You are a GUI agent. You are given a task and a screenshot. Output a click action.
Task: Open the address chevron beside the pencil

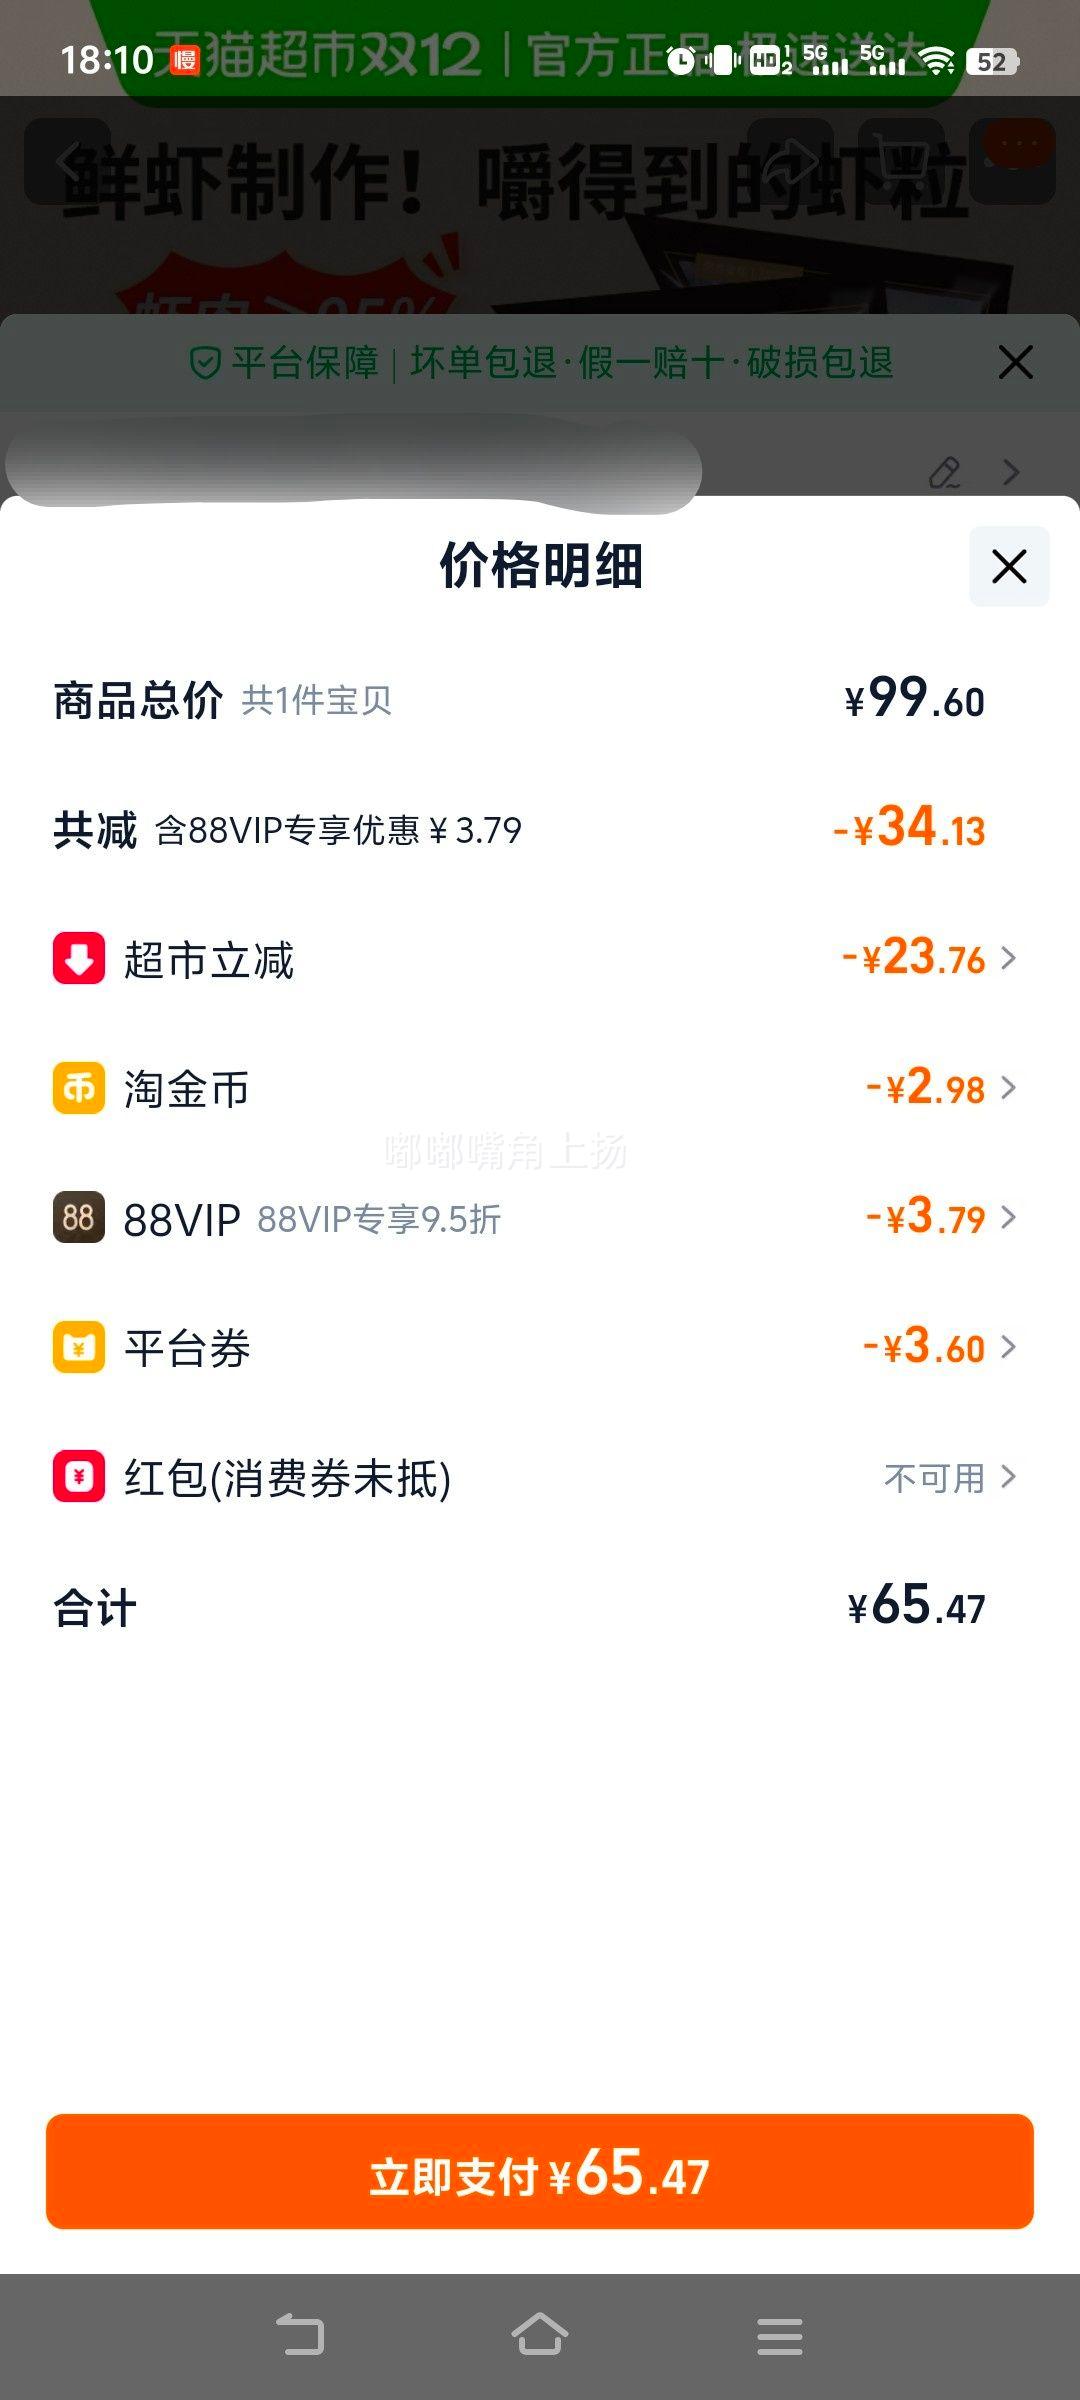pyautogui.click(x=1011, y=472)
